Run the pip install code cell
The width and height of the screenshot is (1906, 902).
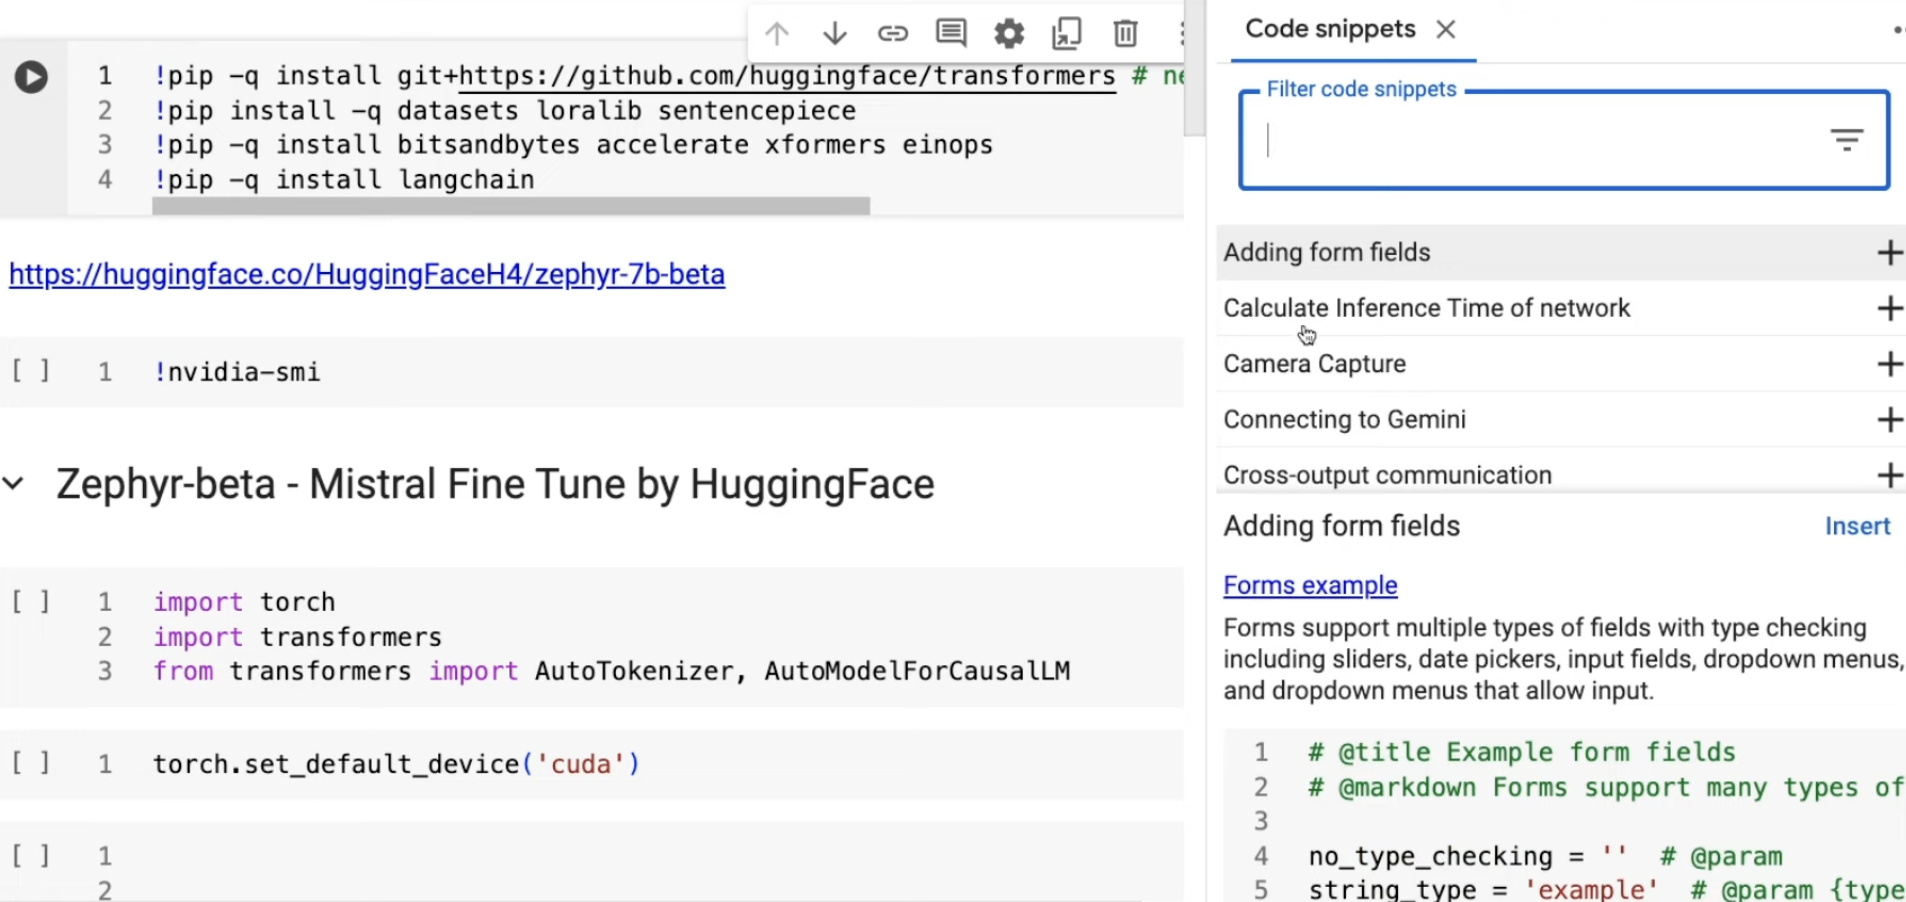click(31, 77)
